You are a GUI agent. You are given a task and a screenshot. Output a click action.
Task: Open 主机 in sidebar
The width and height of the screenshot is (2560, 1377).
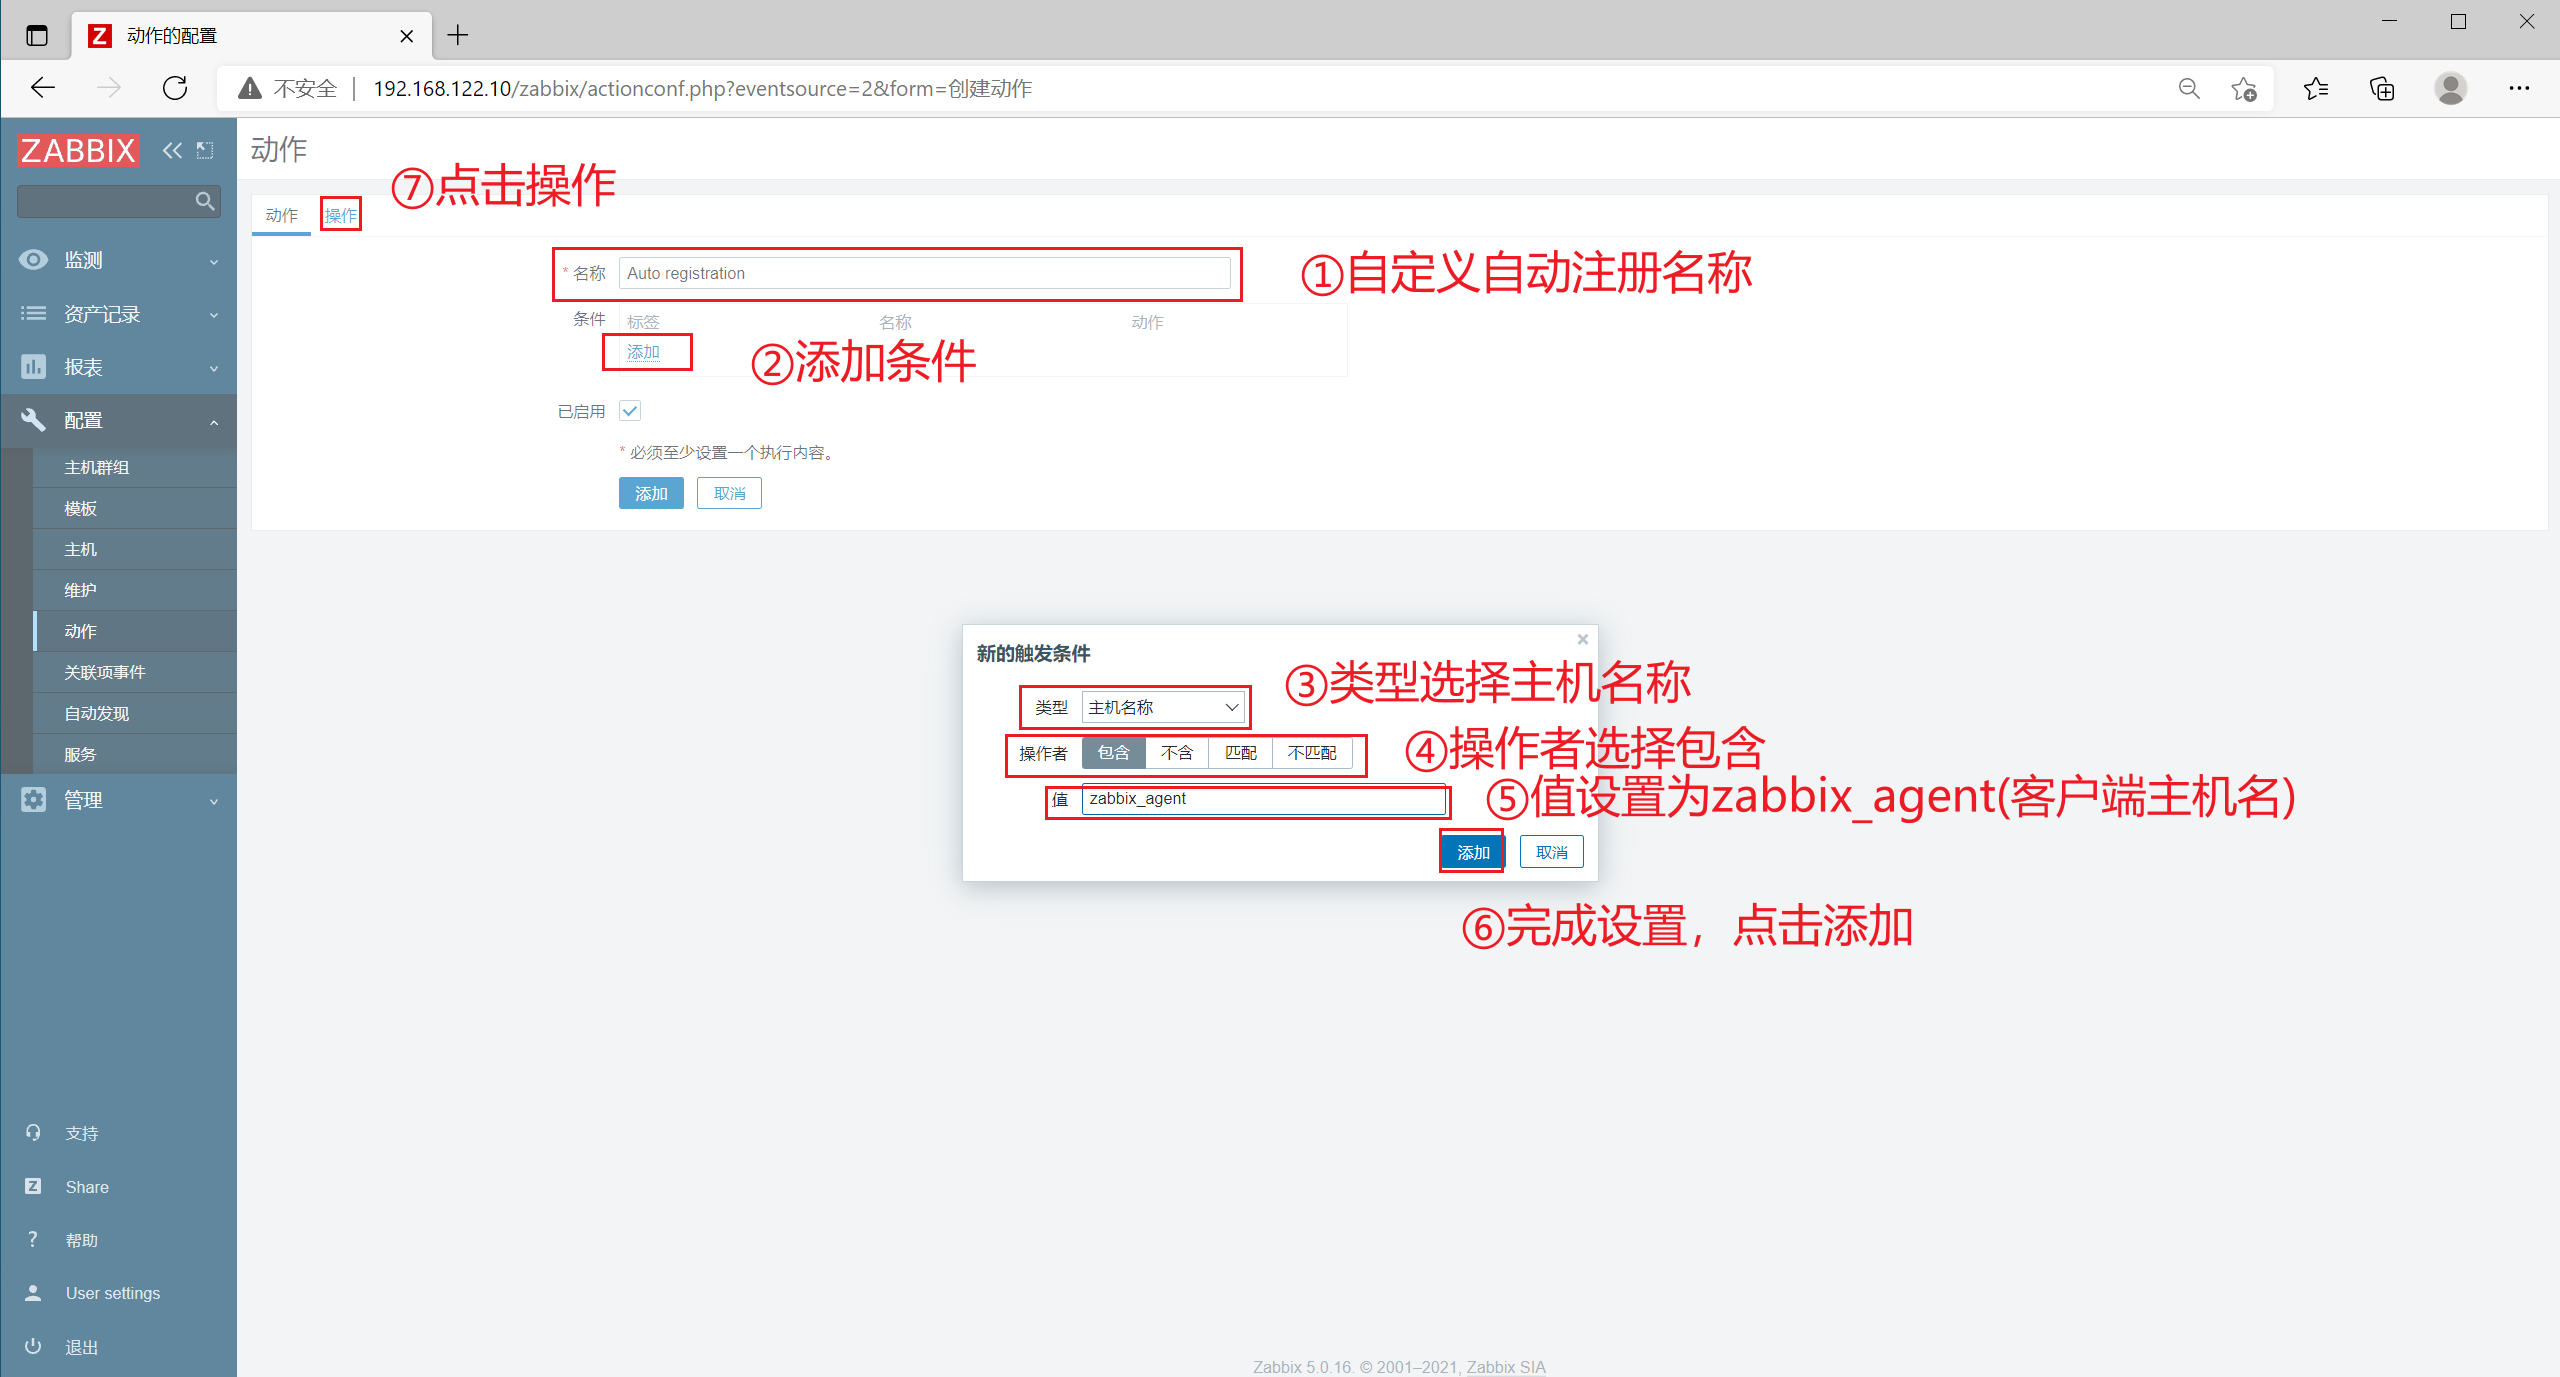pos(135,549)
